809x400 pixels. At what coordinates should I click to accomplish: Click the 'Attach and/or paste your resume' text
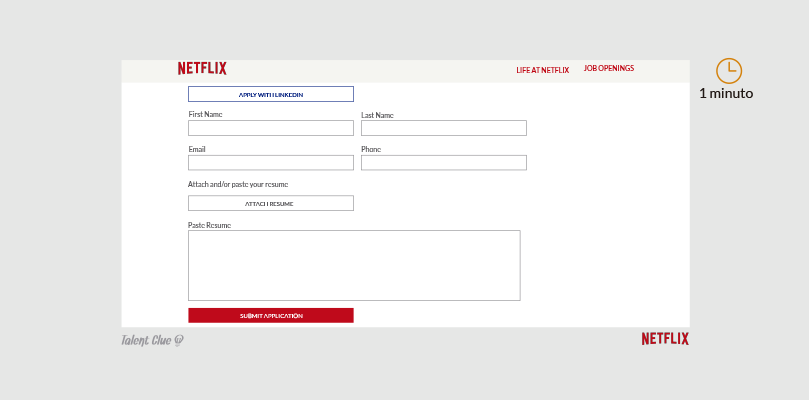coord(238,184)
